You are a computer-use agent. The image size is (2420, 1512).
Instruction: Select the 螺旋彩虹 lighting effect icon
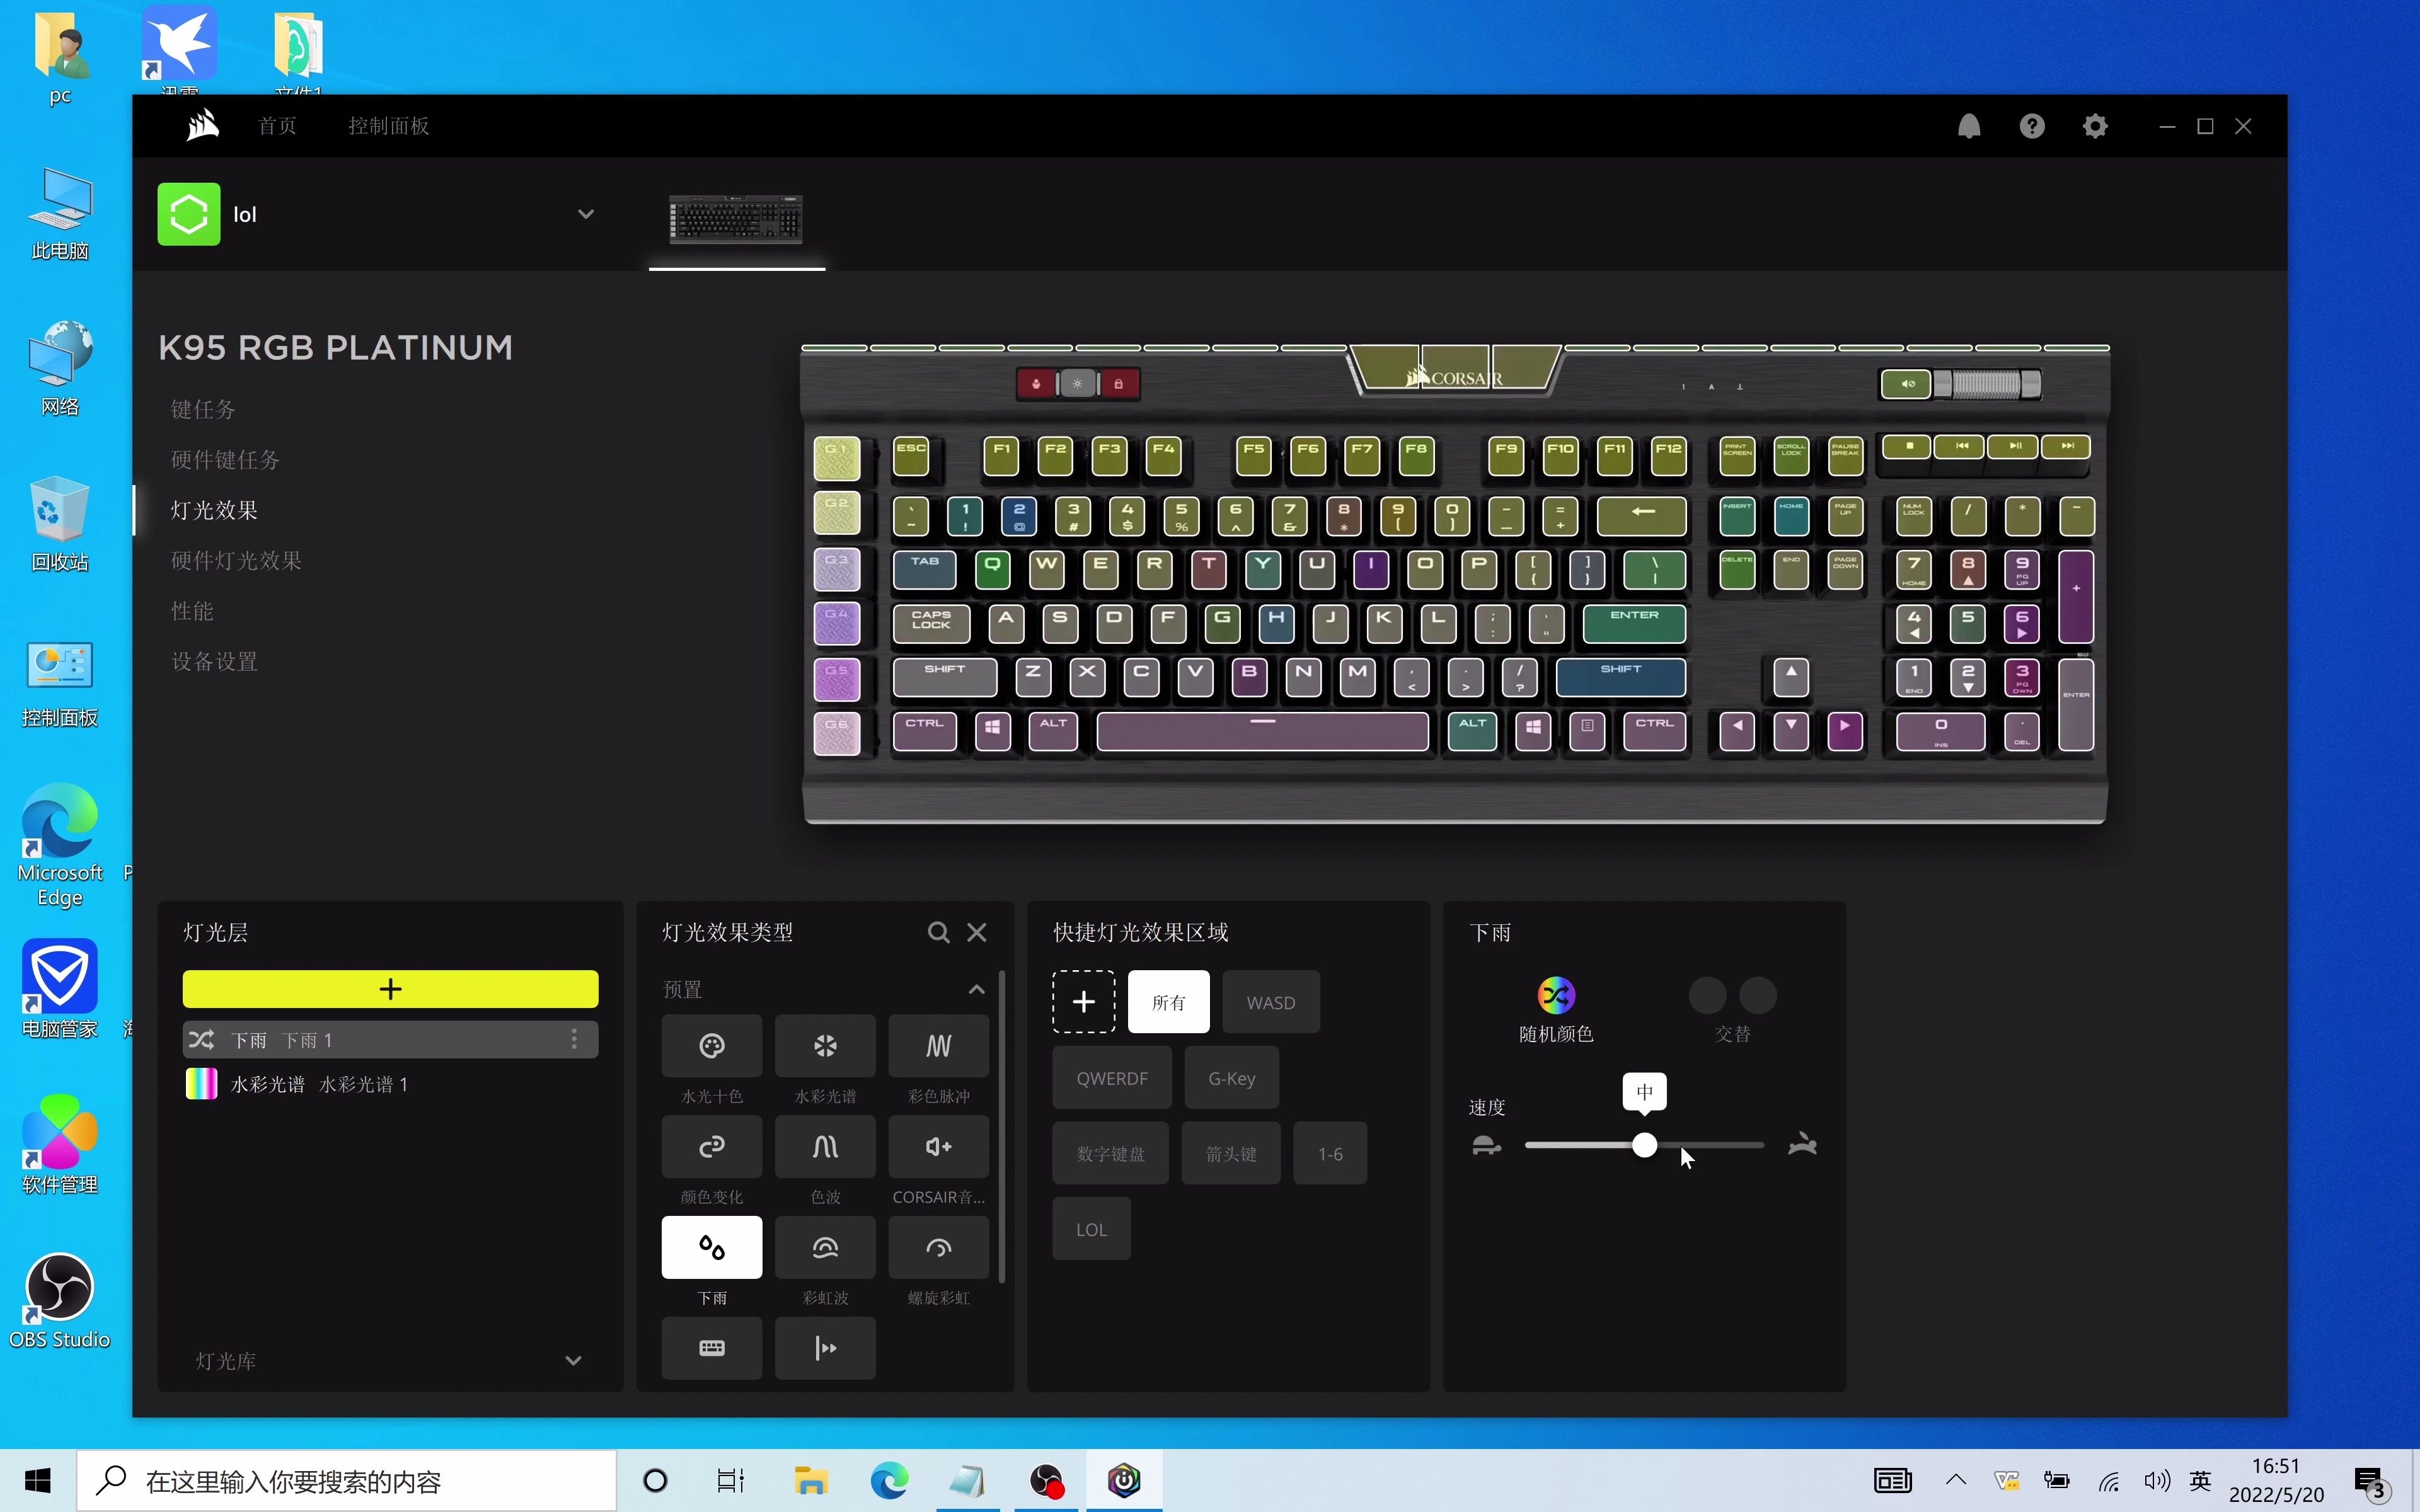tap(939, 1246)
